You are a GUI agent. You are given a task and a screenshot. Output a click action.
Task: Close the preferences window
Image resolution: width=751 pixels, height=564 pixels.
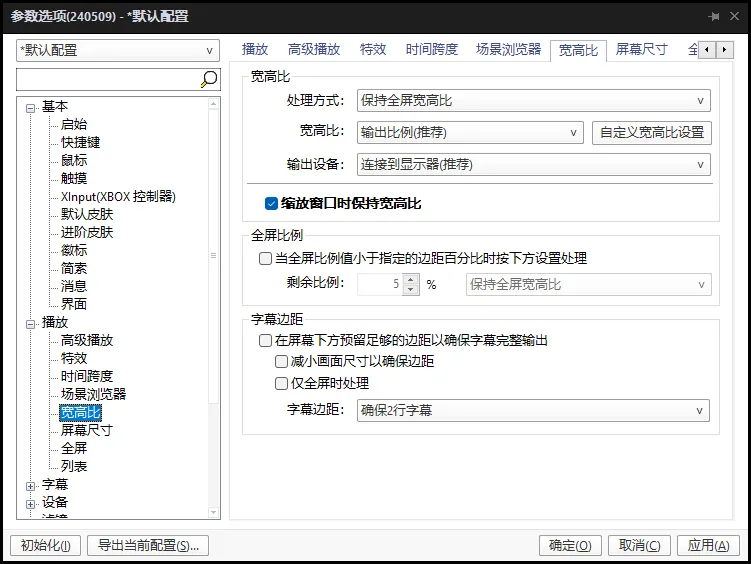tap(734, 16)
